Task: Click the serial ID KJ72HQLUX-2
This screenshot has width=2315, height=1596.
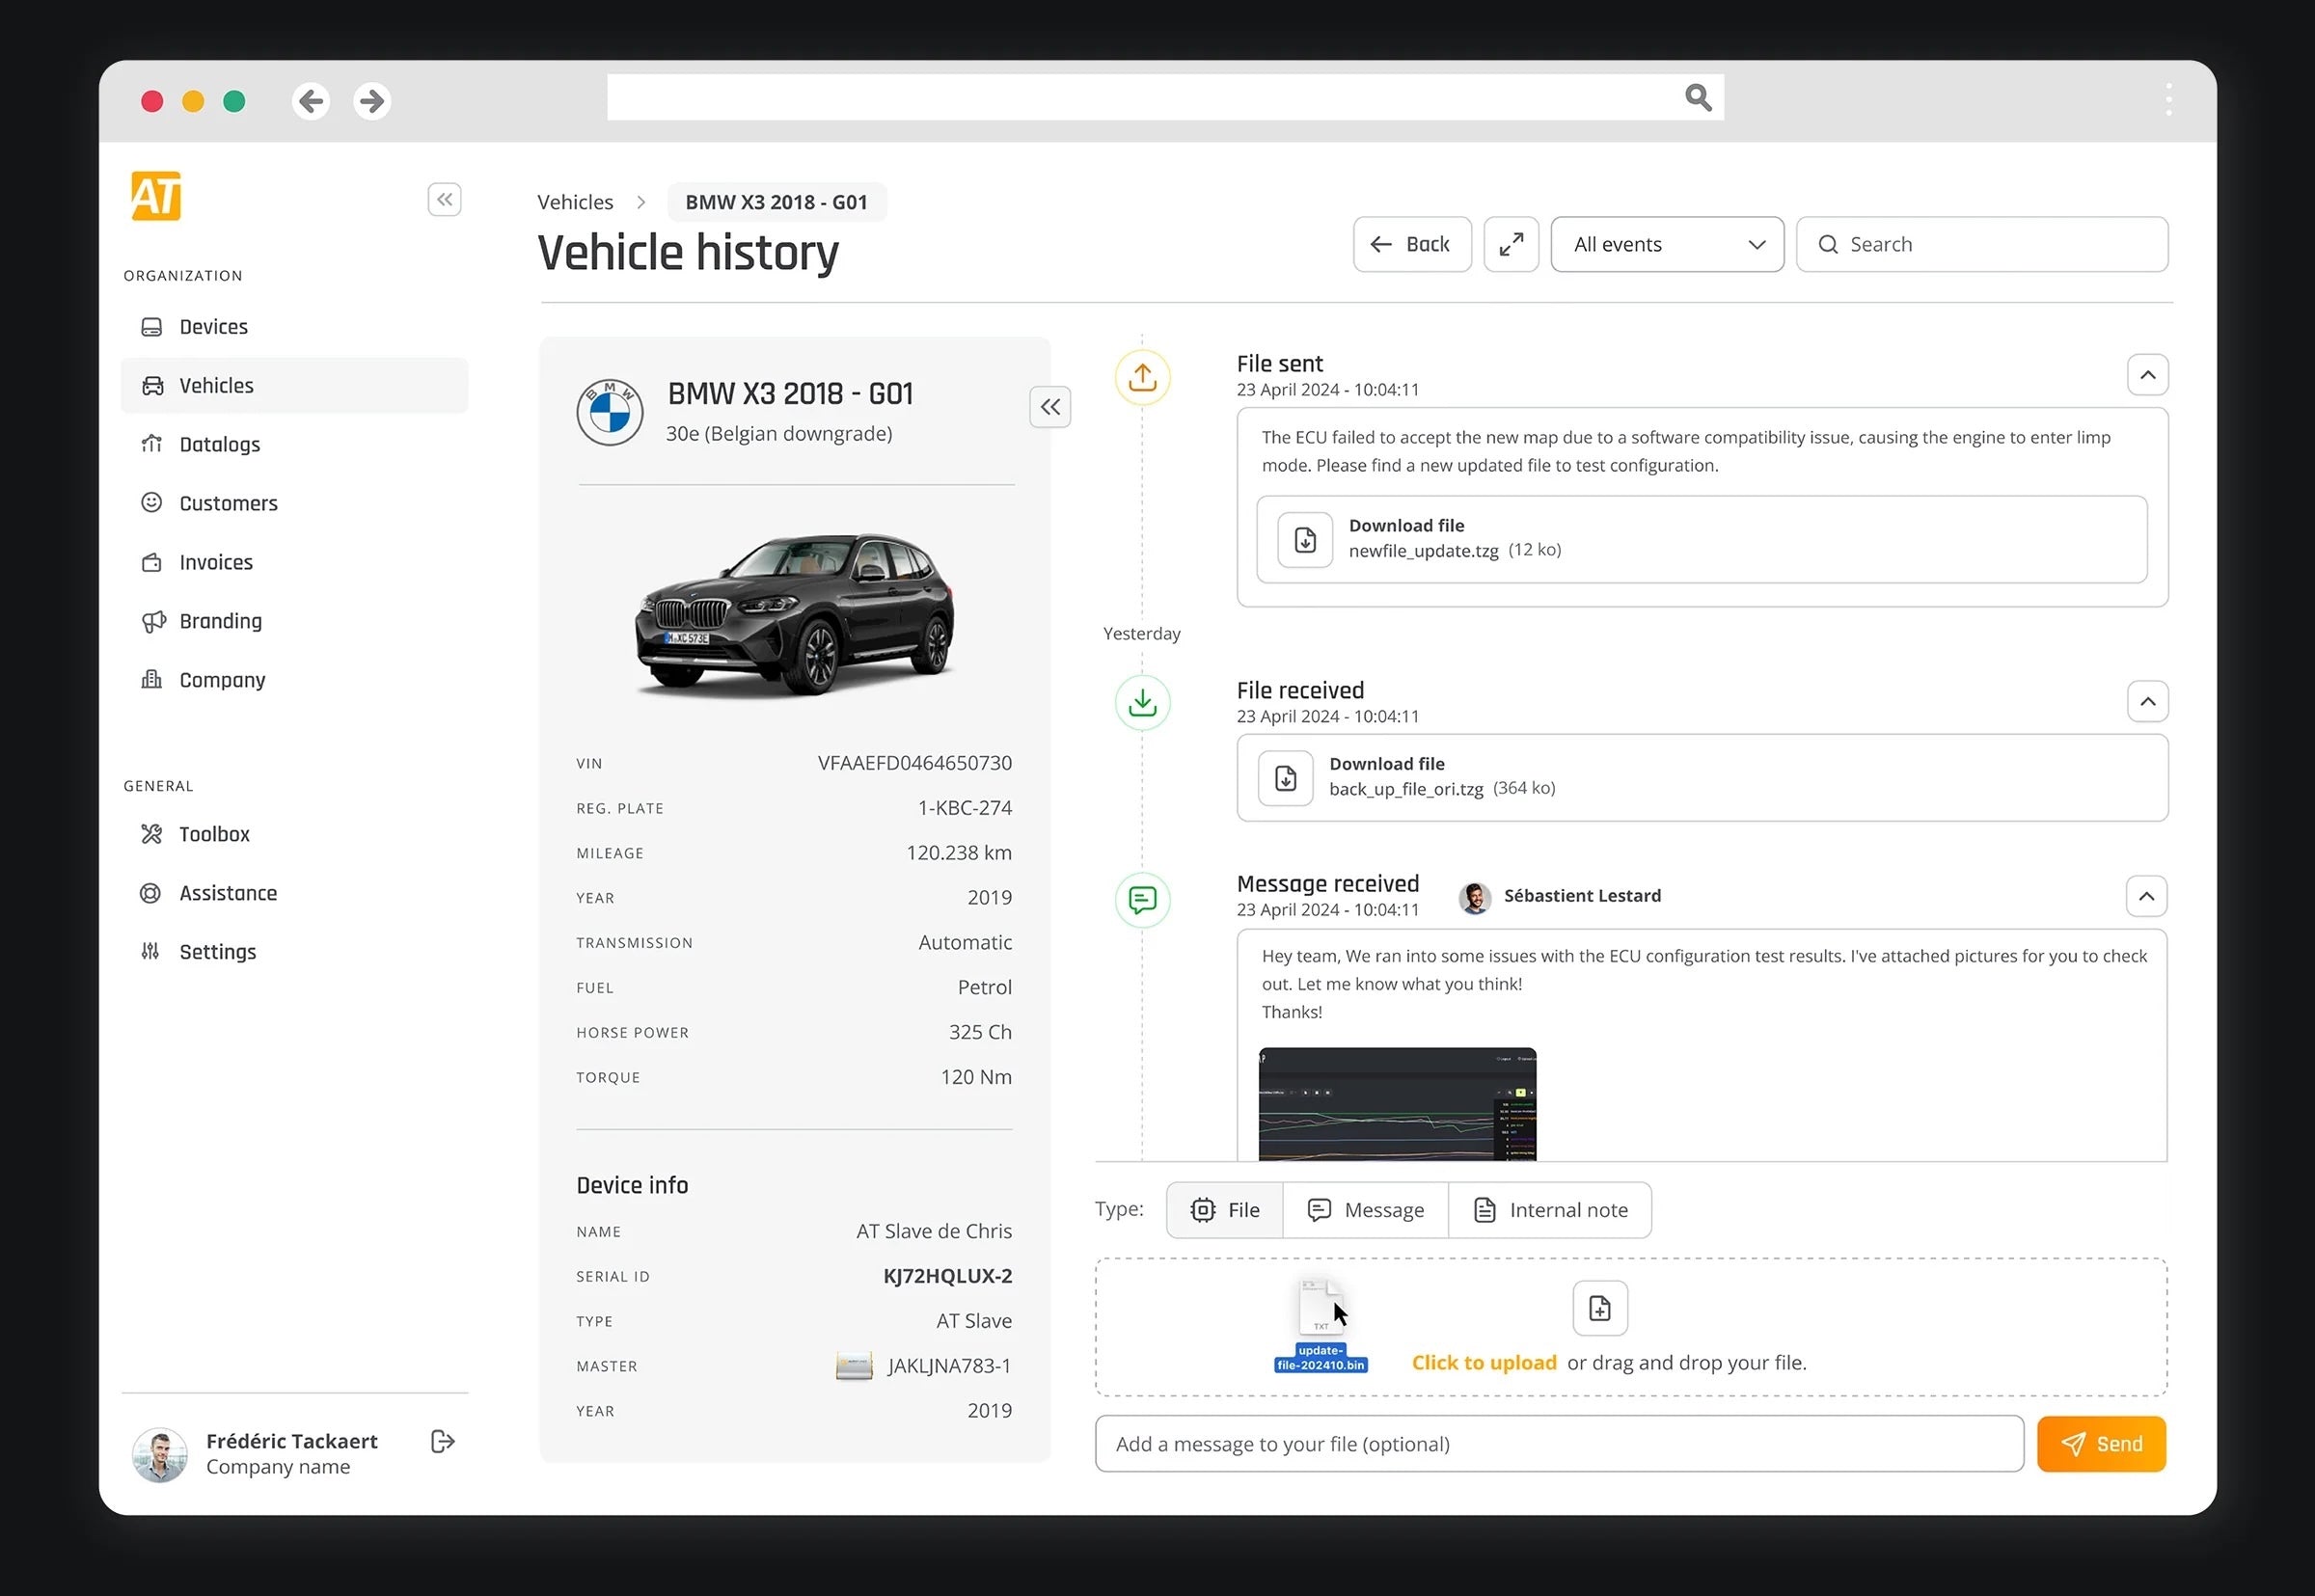Action: [x=947, y=1276]
